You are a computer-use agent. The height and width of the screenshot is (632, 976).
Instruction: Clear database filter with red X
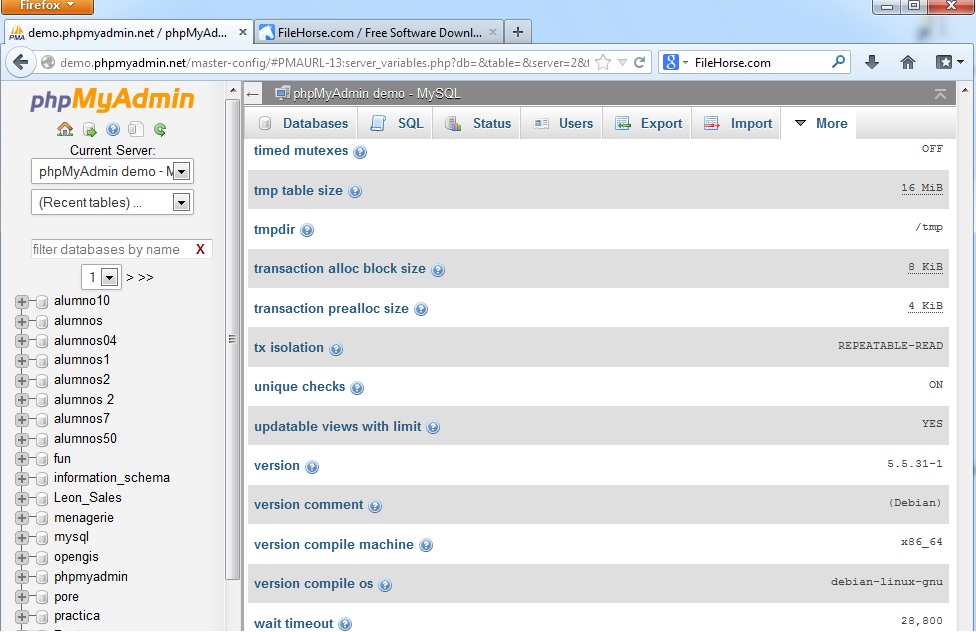coord(200,249)
